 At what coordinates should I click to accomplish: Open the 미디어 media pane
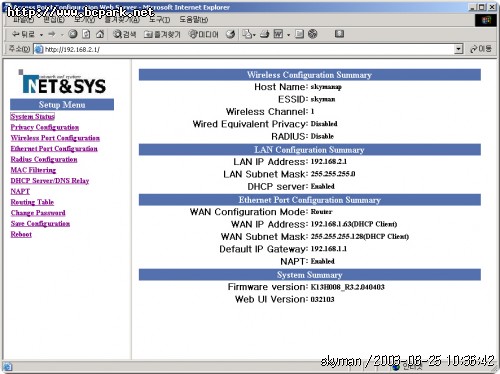[x=203, y=34]
